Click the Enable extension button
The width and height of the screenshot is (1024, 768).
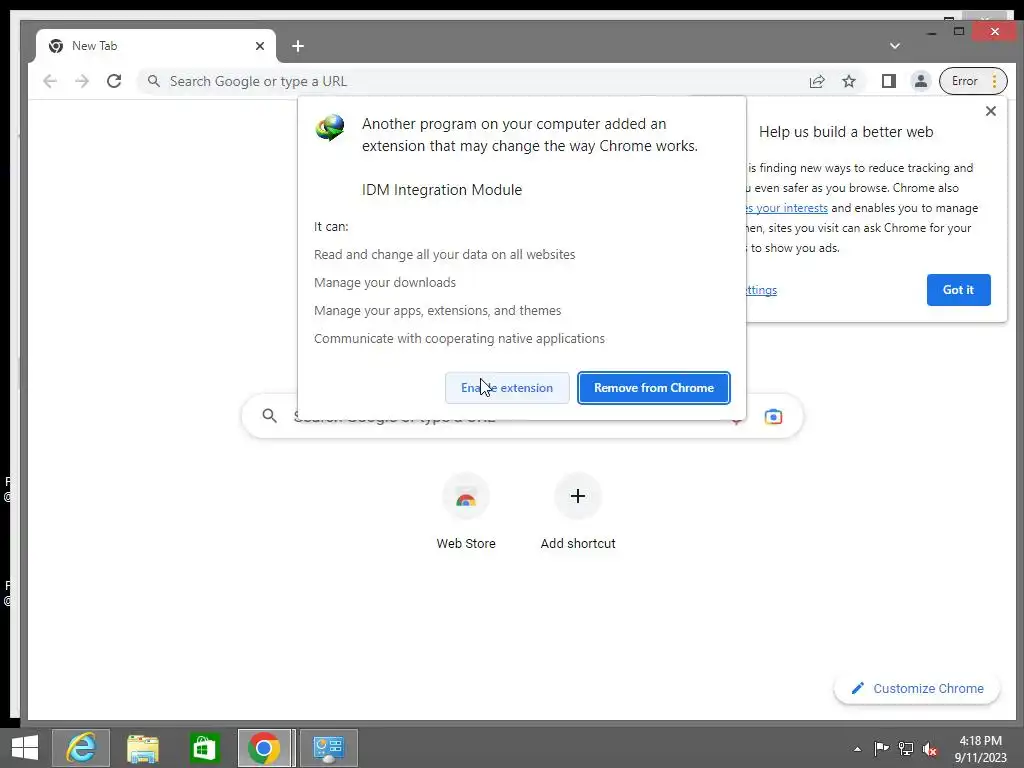coord(507,388)
